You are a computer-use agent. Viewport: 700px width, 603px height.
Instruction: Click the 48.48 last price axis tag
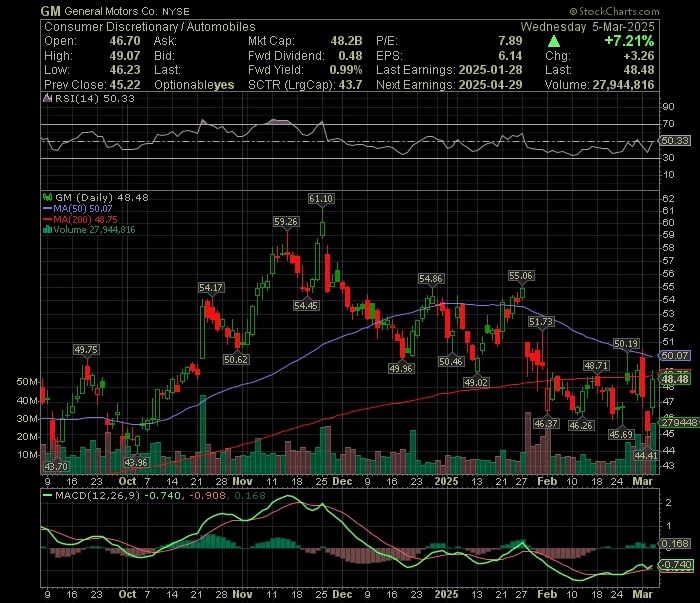(675, 379)
